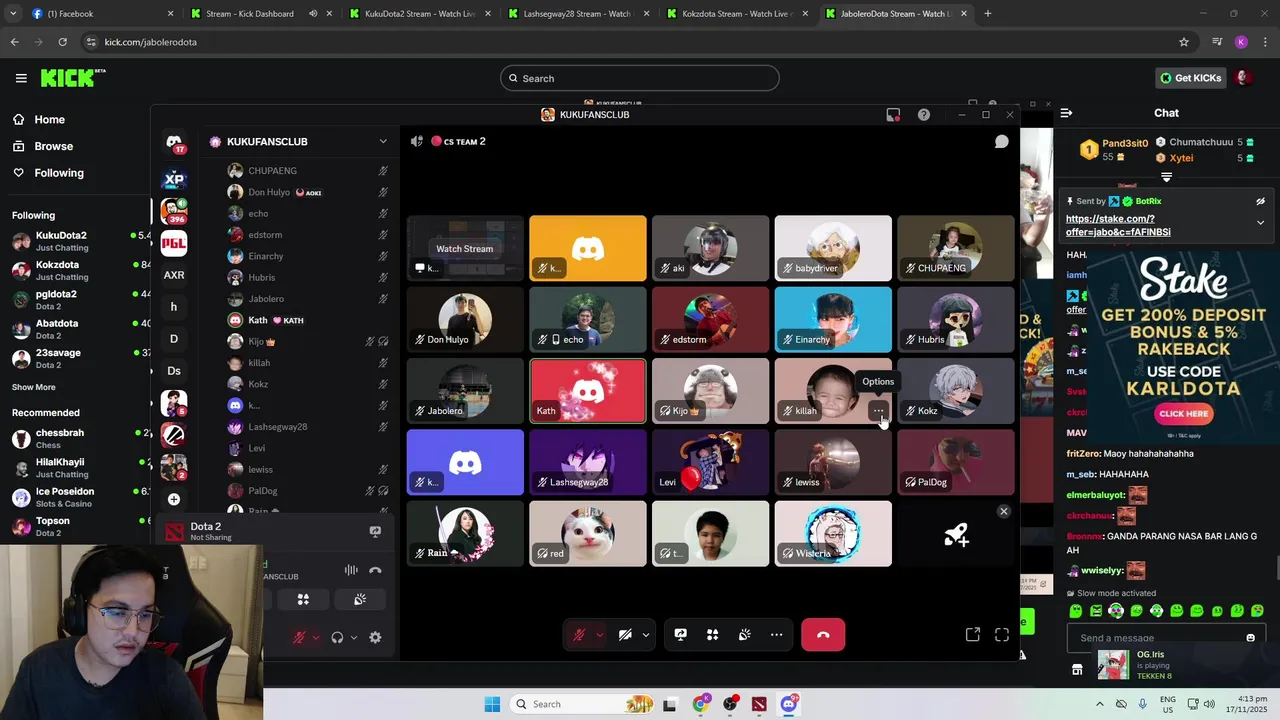This screenshot has height=720, width=1280.
Task: Open mic dropdown arrow in the user panel
Action: point(316,637)
